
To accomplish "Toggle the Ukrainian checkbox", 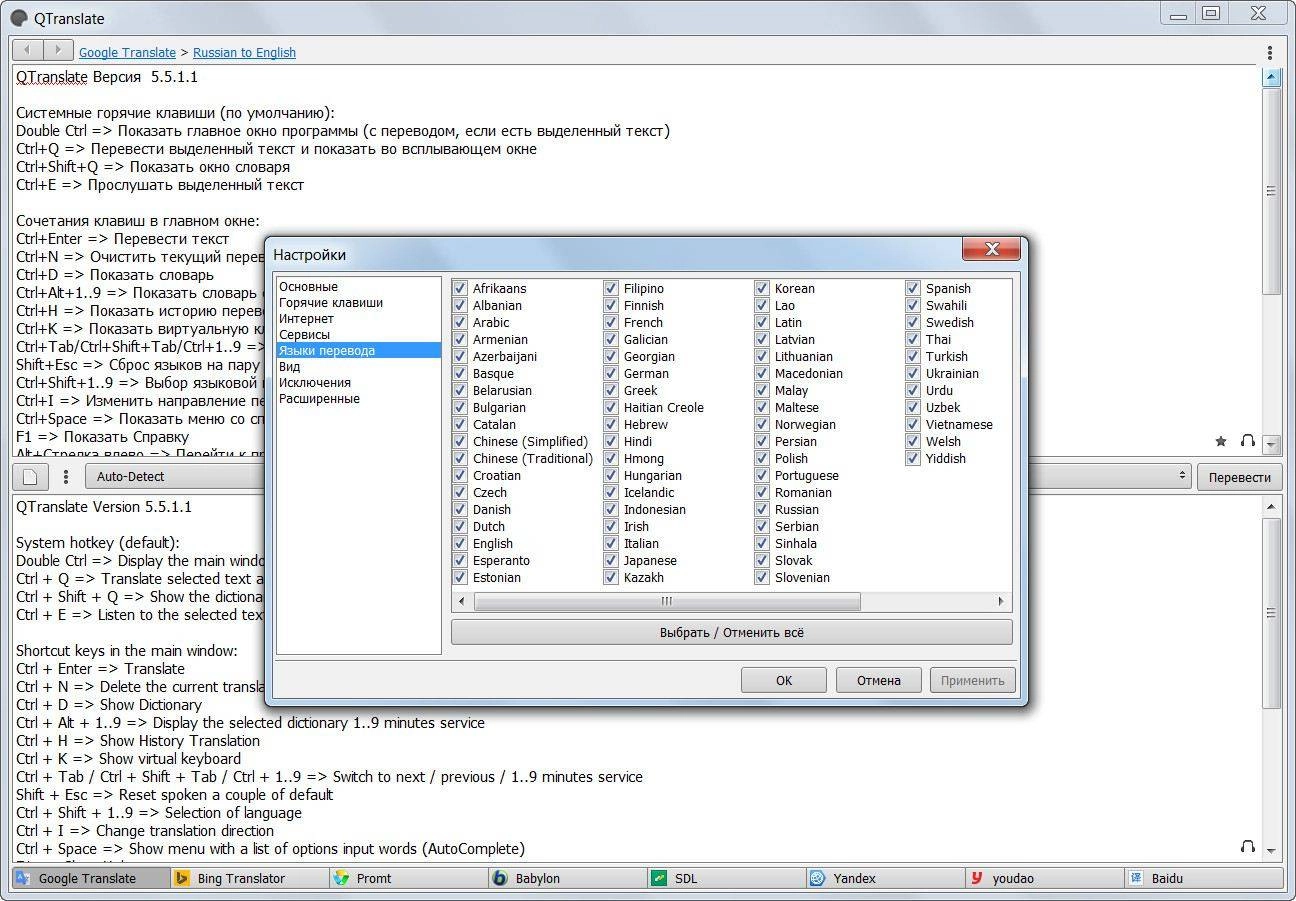I will pos(913,373).
